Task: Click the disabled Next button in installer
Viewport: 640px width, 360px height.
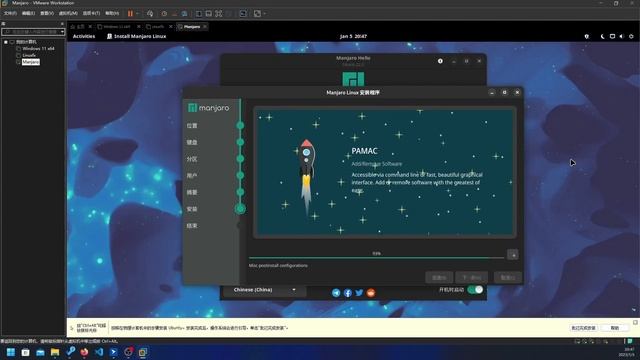Action: (471, 278)
